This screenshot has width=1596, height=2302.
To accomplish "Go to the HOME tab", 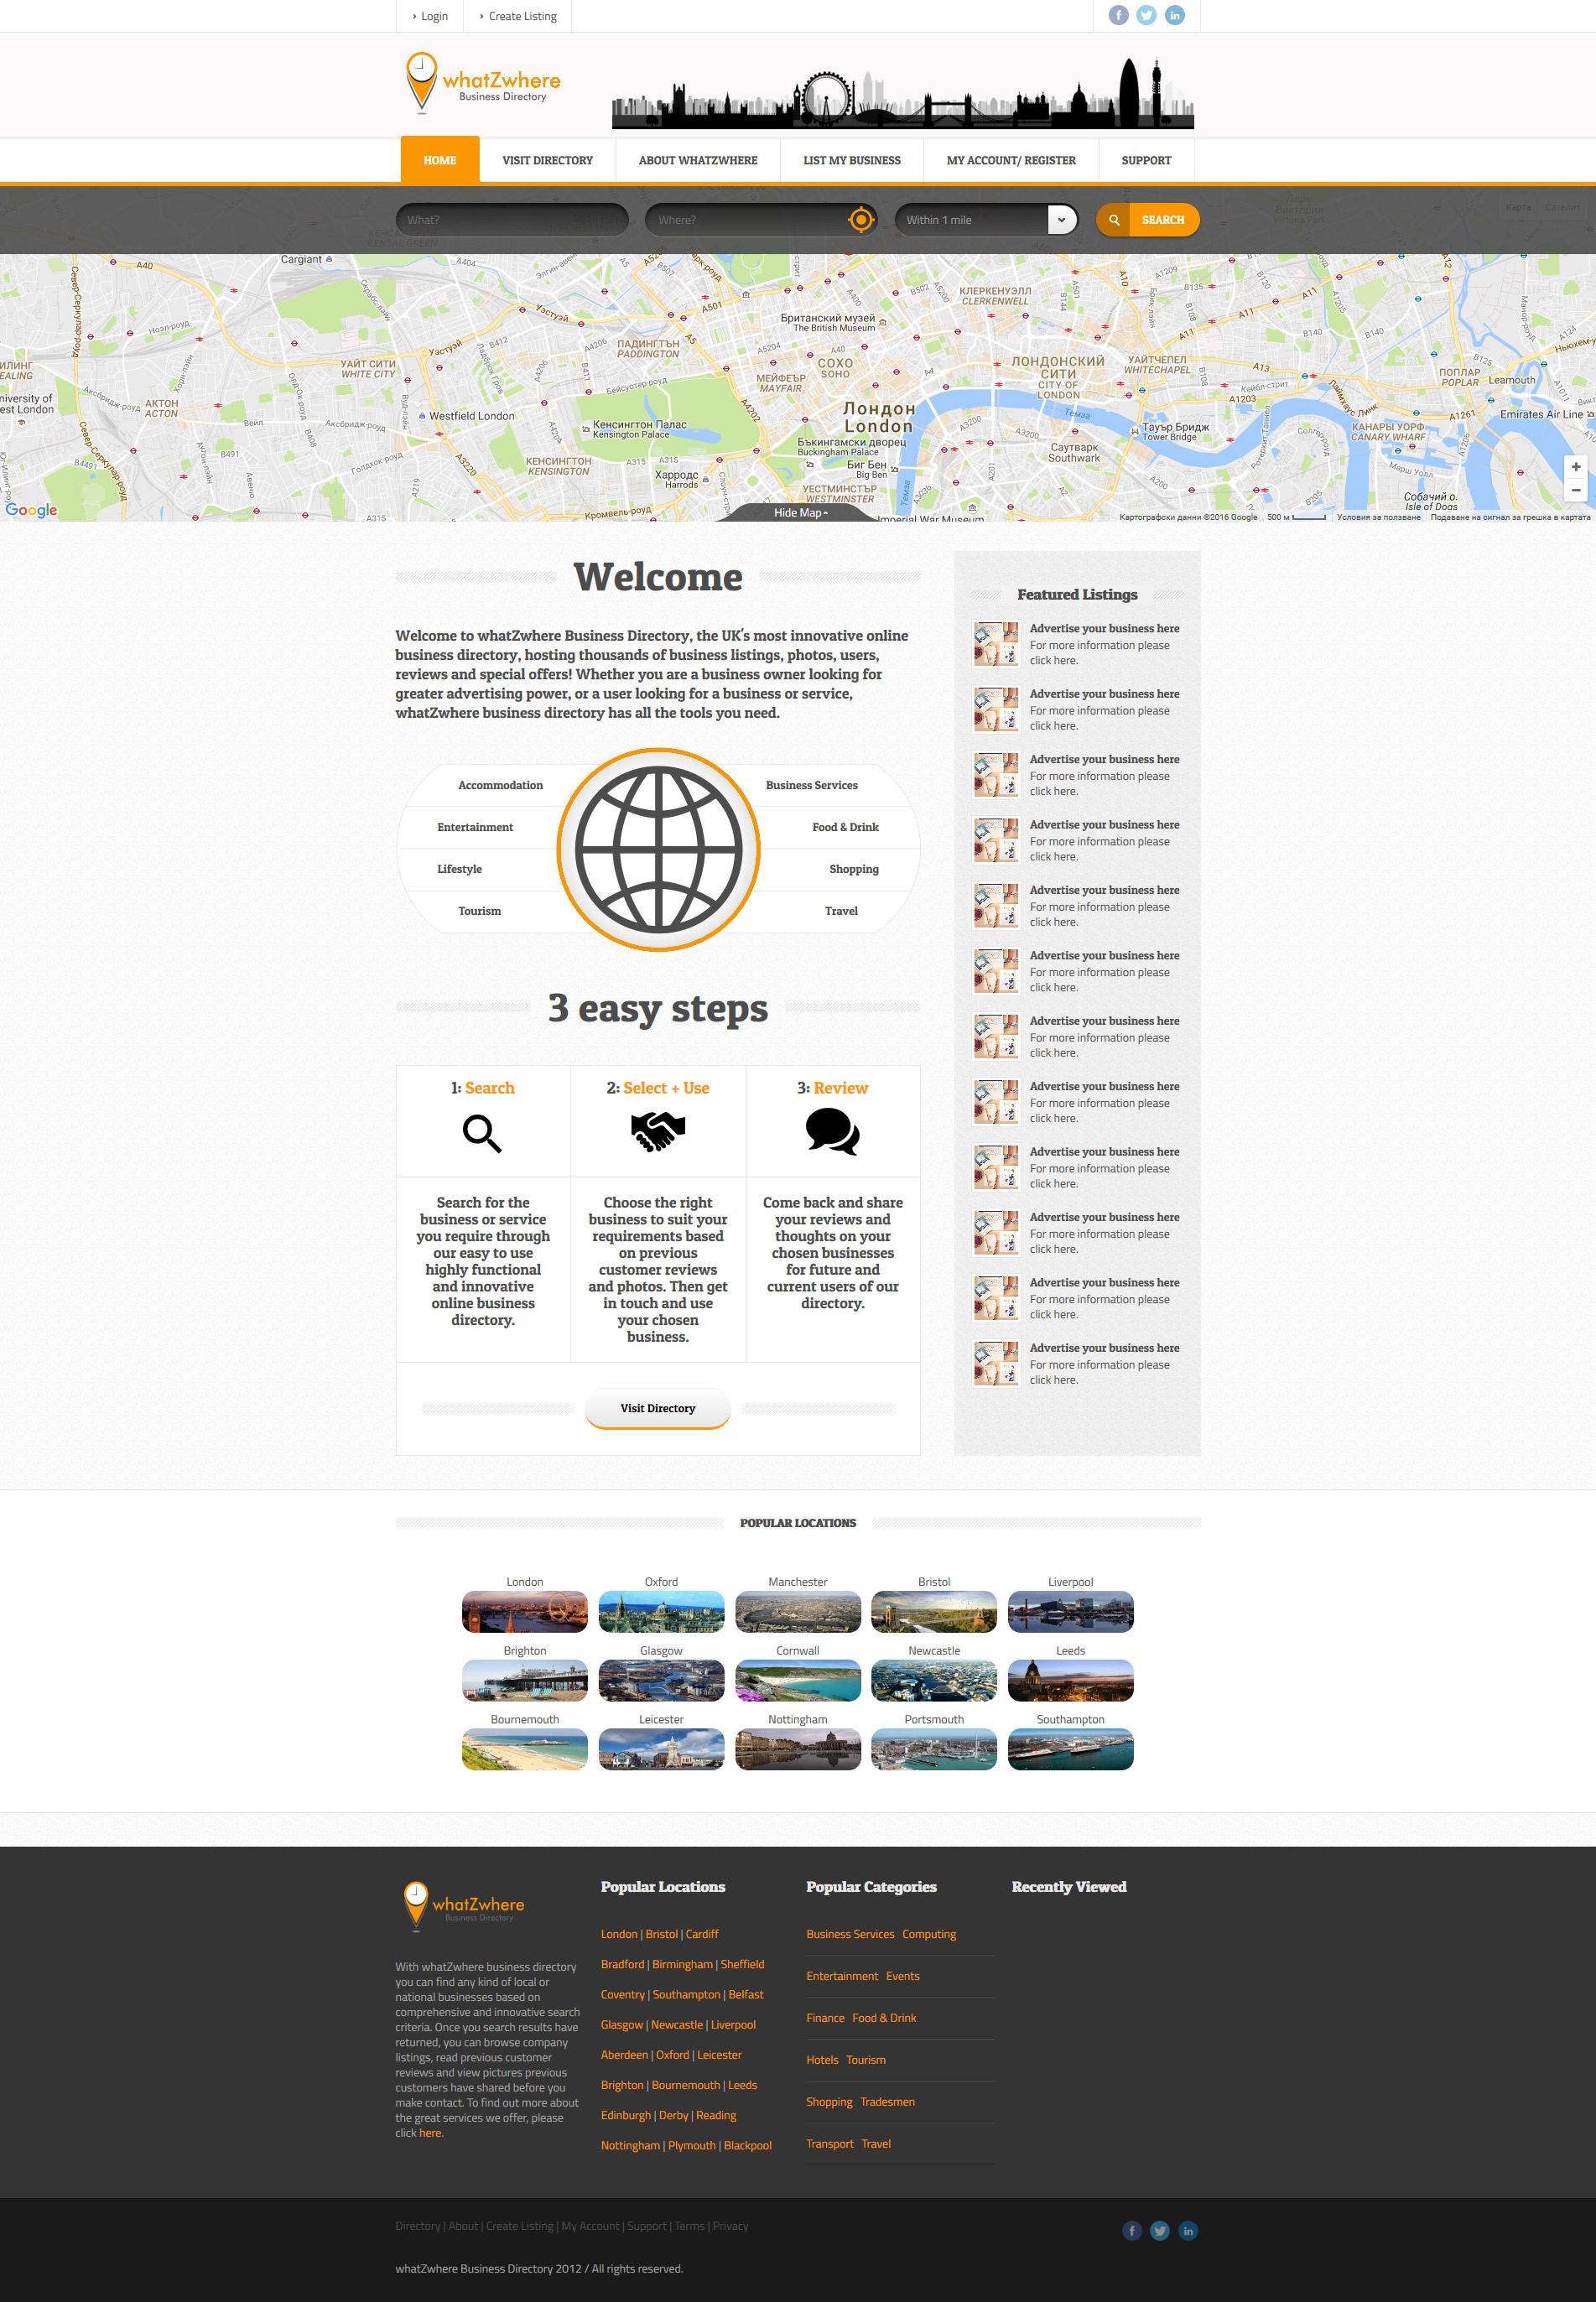I will click(440, 160).
